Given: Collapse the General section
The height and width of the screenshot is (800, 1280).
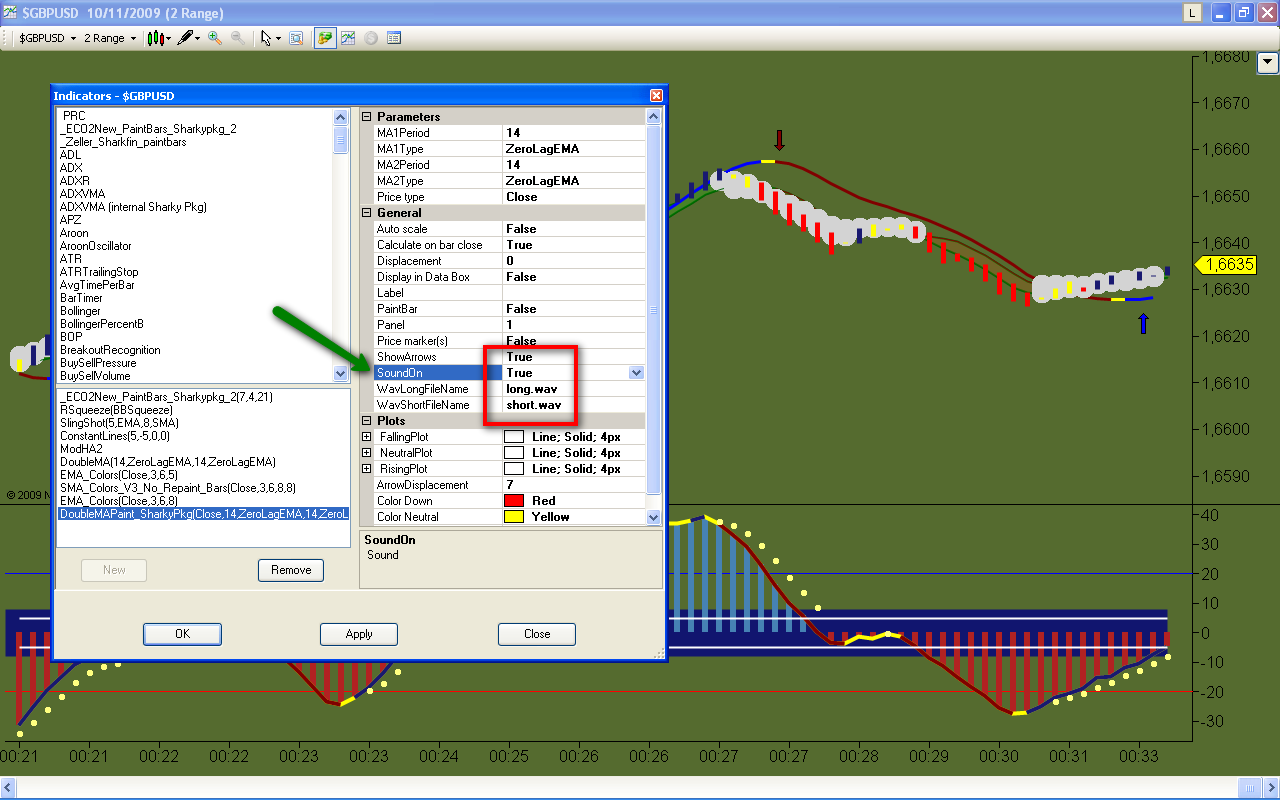Looking at the screenshot, I should [x=367, y=213].
